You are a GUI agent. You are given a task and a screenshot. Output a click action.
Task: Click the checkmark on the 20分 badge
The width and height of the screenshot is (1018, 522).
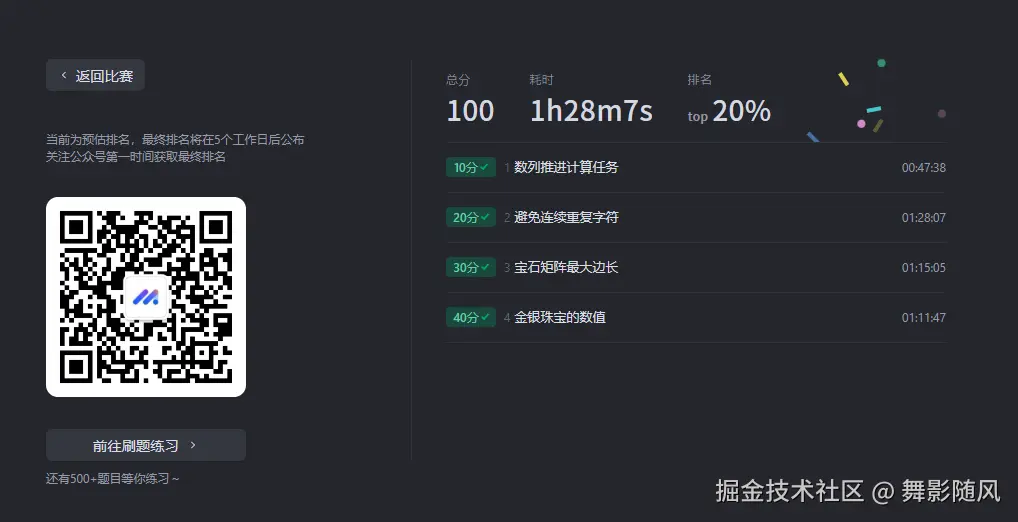coord(485,217)
